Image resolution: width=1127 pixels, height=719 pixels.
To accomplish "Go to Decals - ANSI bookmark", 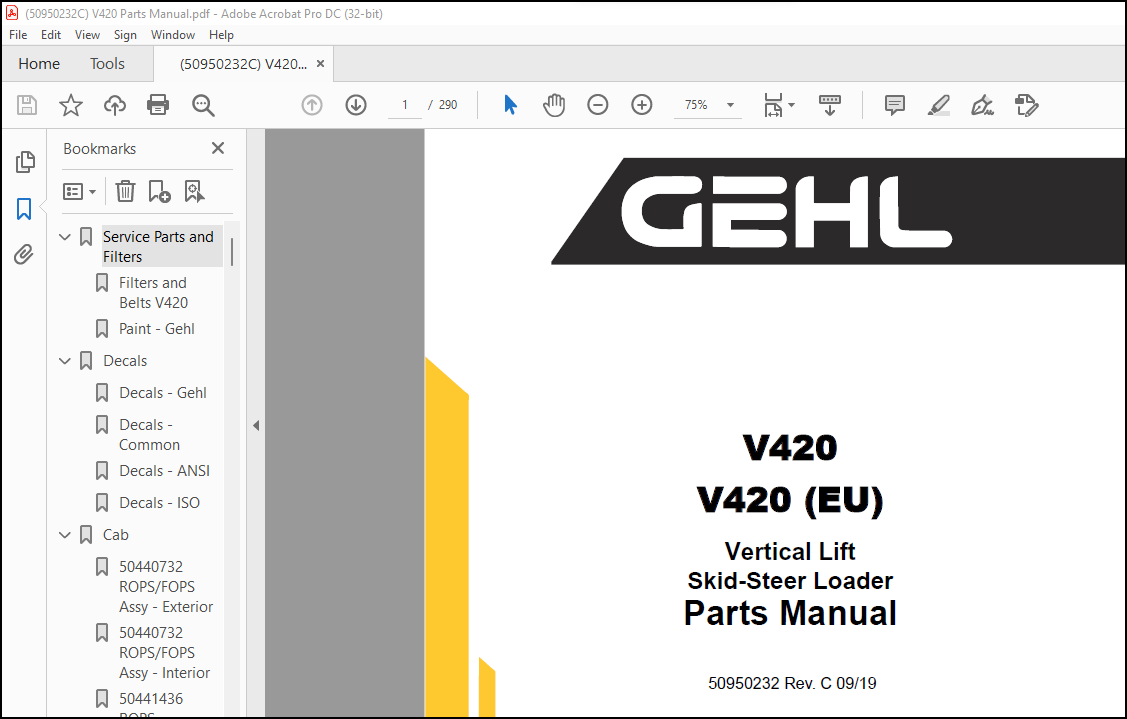I will (x=165, y=471).
